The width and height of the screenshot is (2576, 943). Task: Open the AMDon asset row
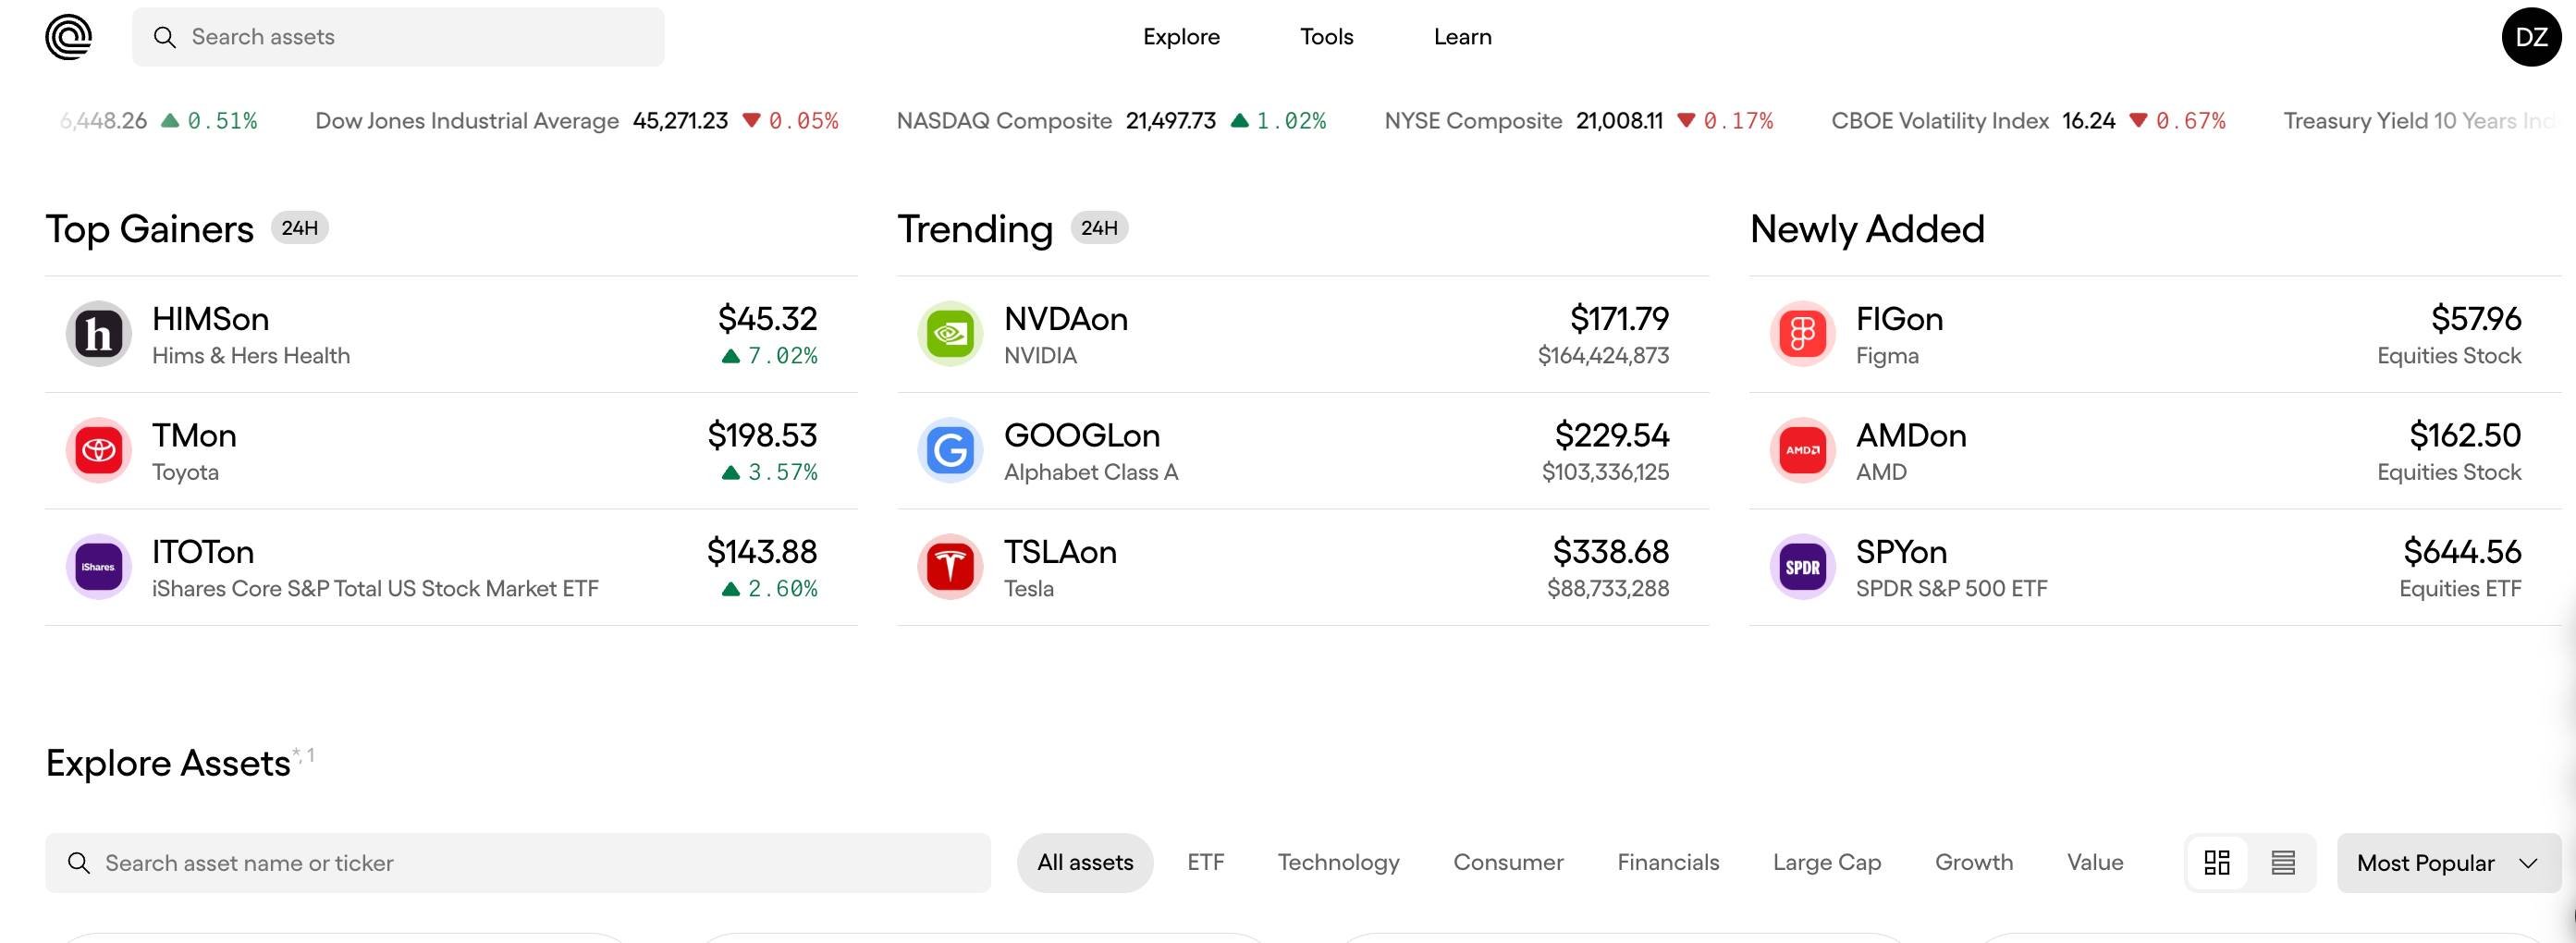[2155, 451]
